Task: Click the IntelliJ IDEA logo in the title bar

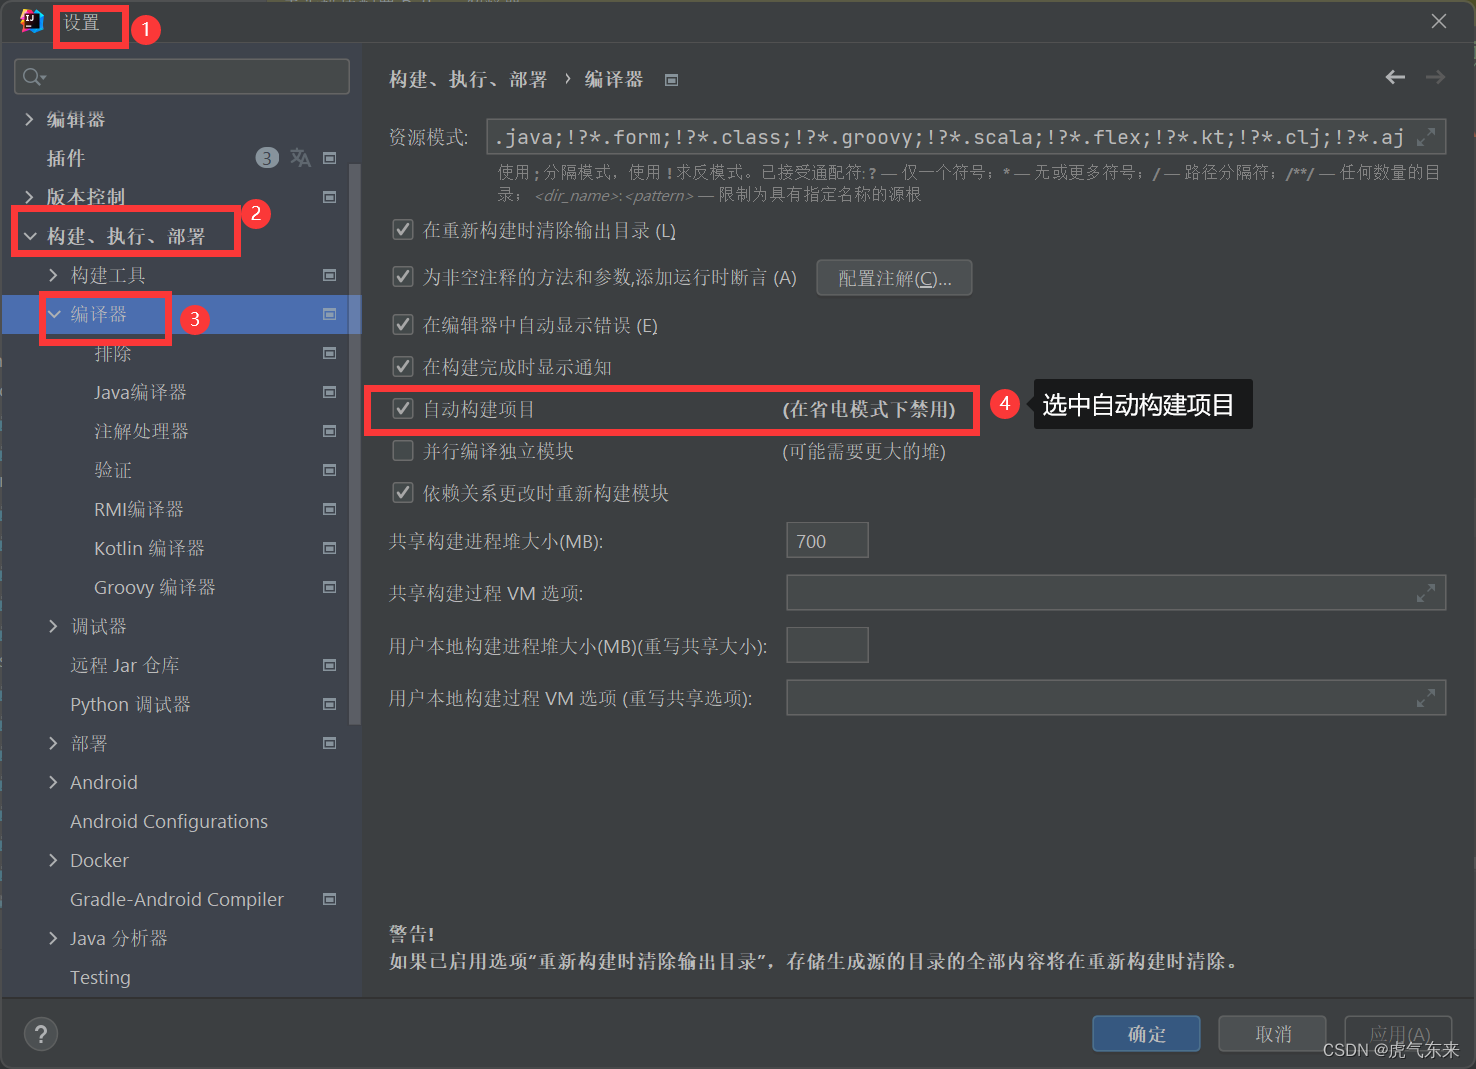Action: pyautogui.click(x=30, y=20)
